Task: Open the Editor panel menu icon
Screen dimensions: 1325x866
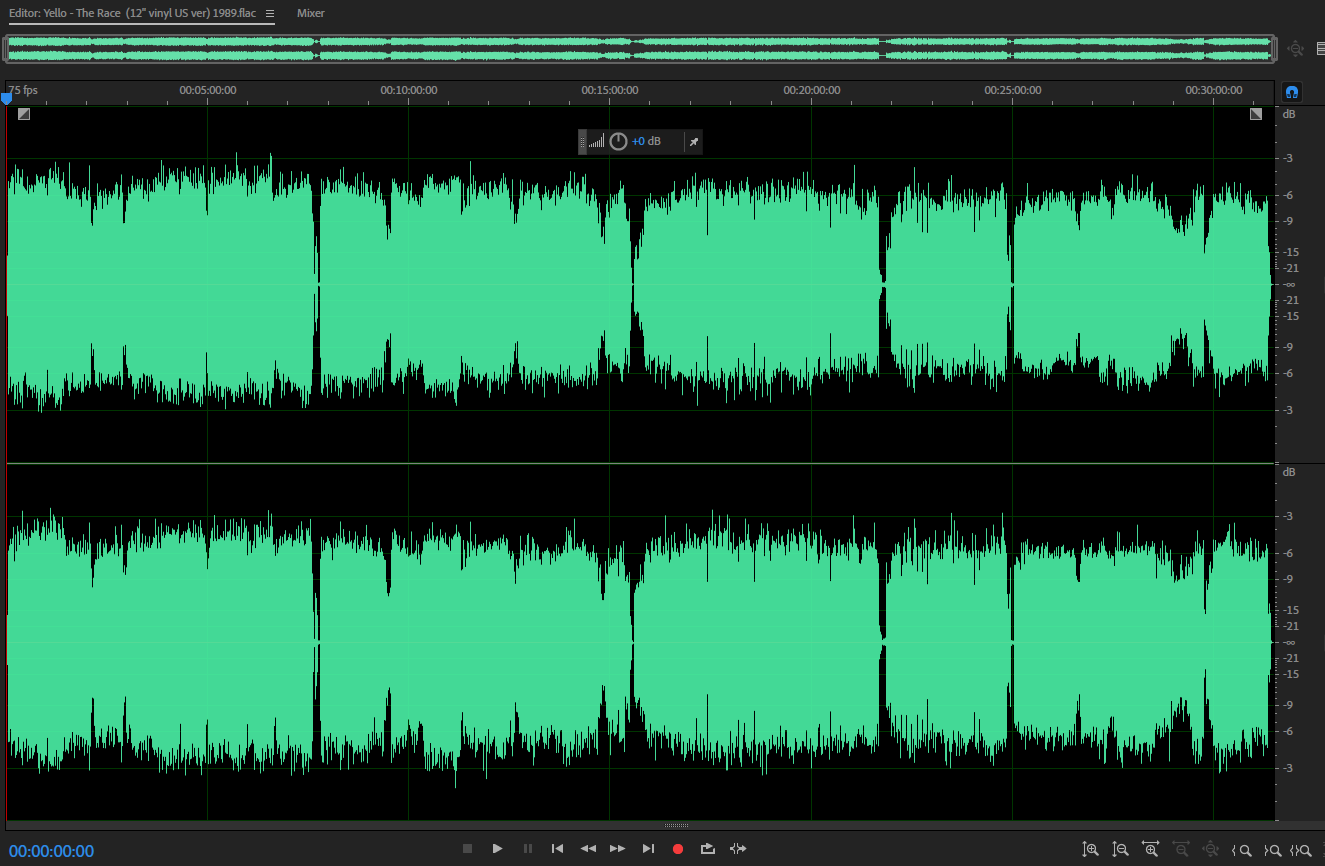Action: [269, 14]
